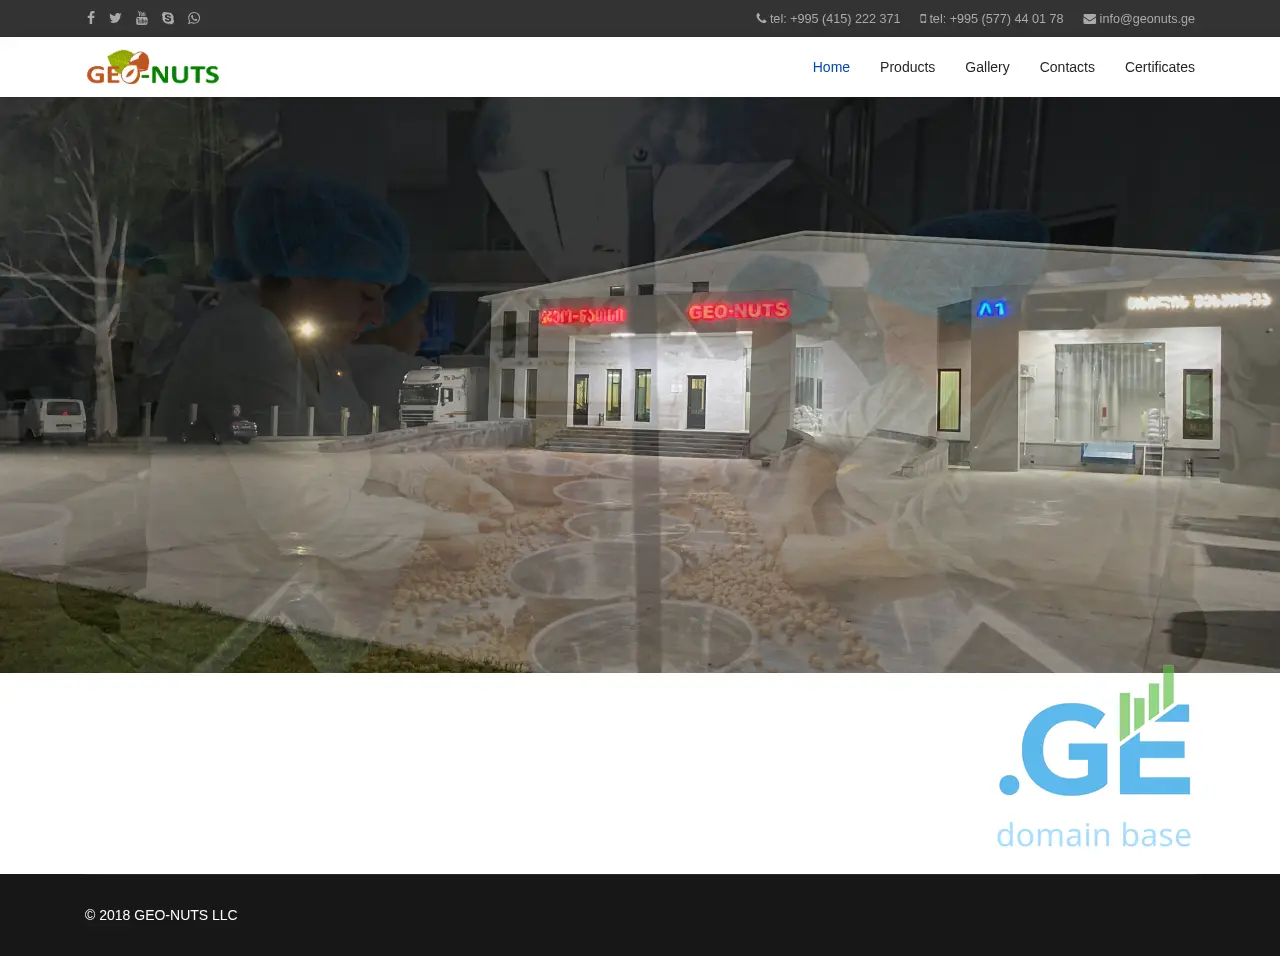Open the Contacts page
Image resolution: width=1280 pixels, height=956 pixels.
(x=1067, y=67)
